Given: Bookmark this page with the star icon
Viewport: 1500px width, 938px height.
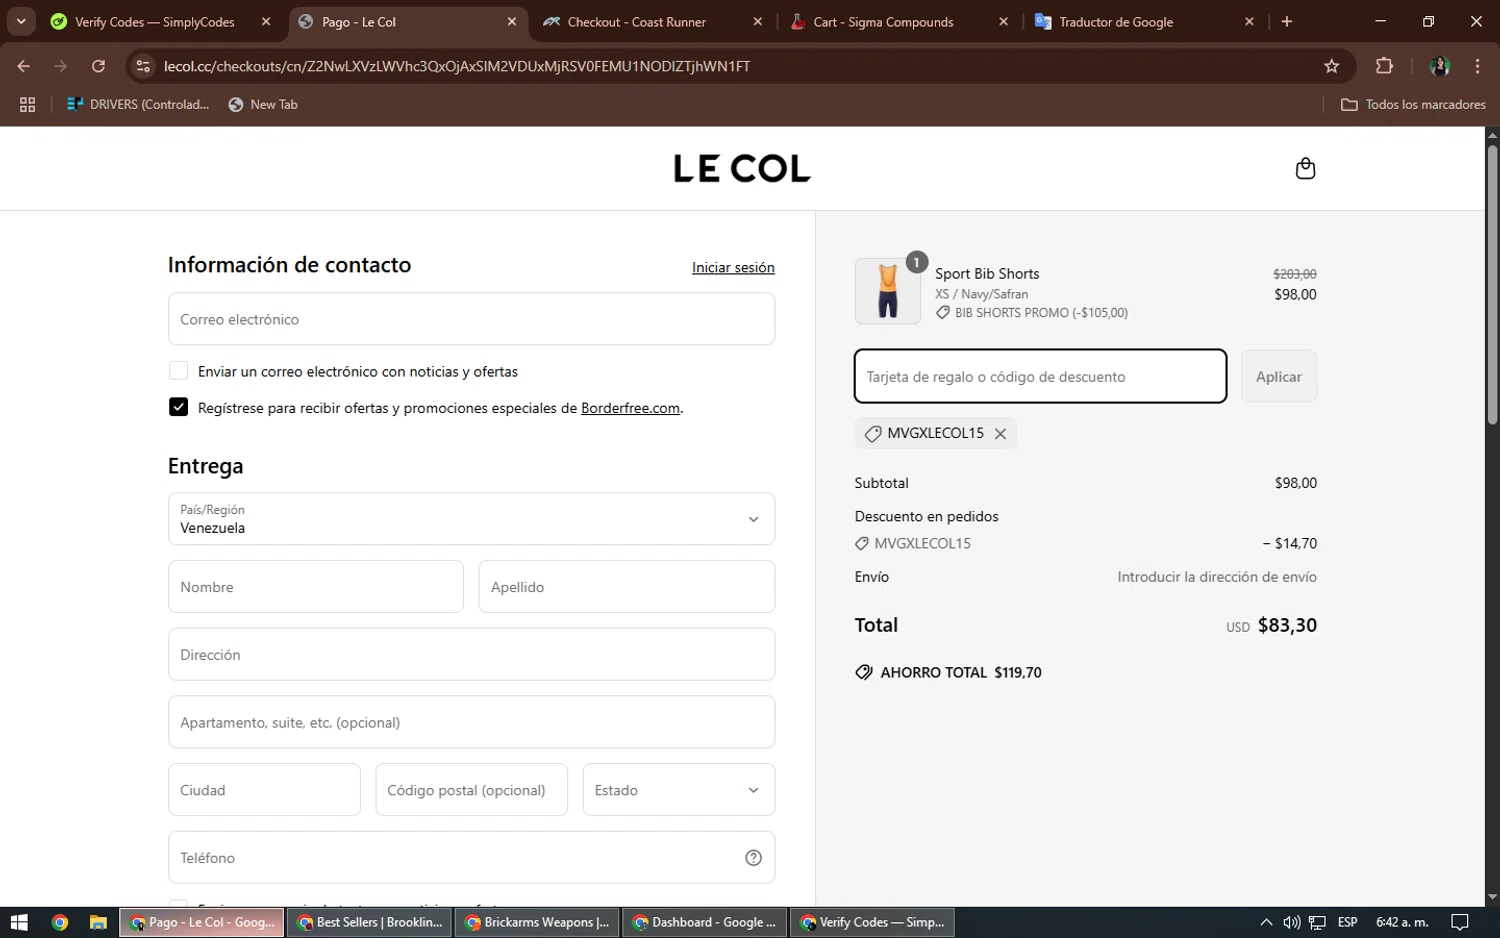Looking at the screenshot, I should (1331, 66).
